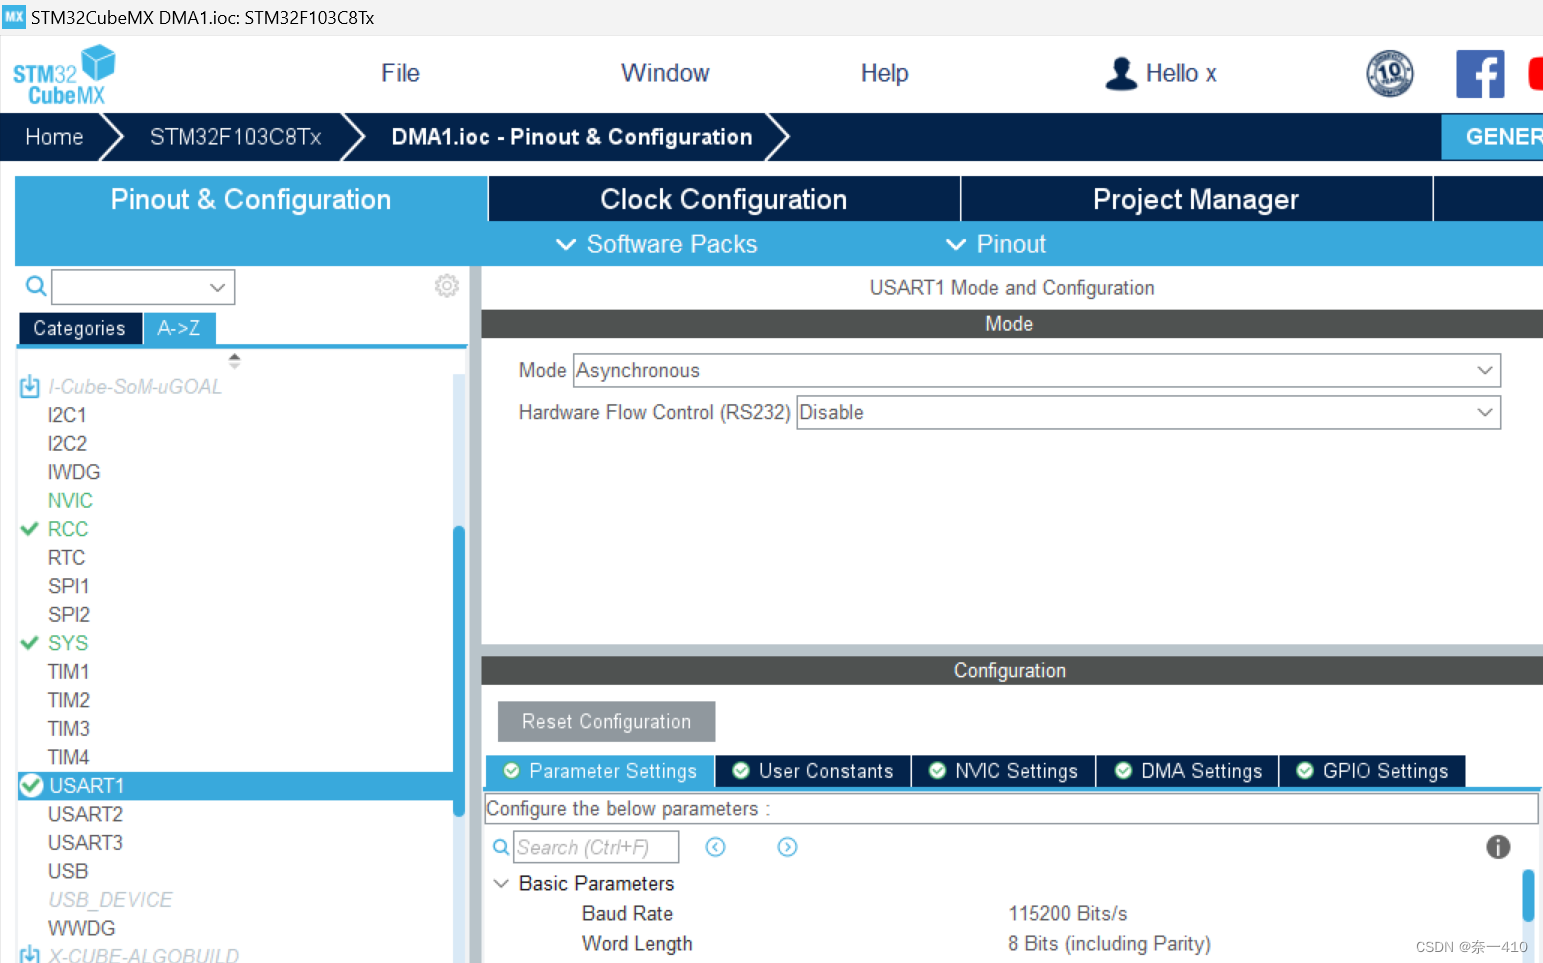Image resolution: width=1543 pixels, height=963 pixels.
Task: Open the Hardware Flow Control dropdown
Action: coord(1148,412)
